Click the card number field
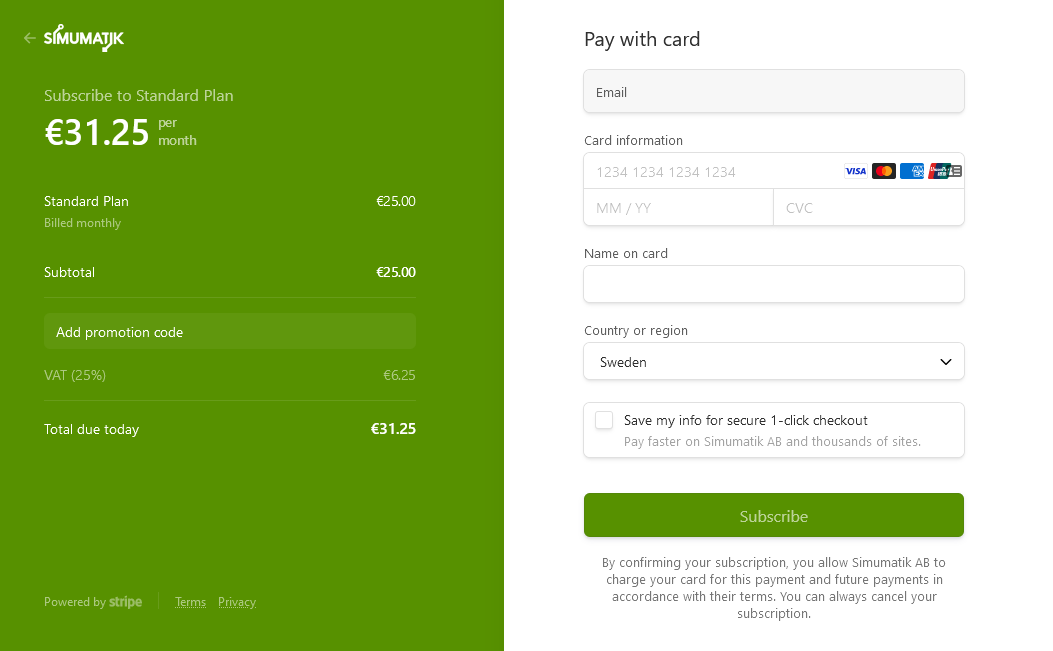 pyautogui.click(x=710, y=172)
